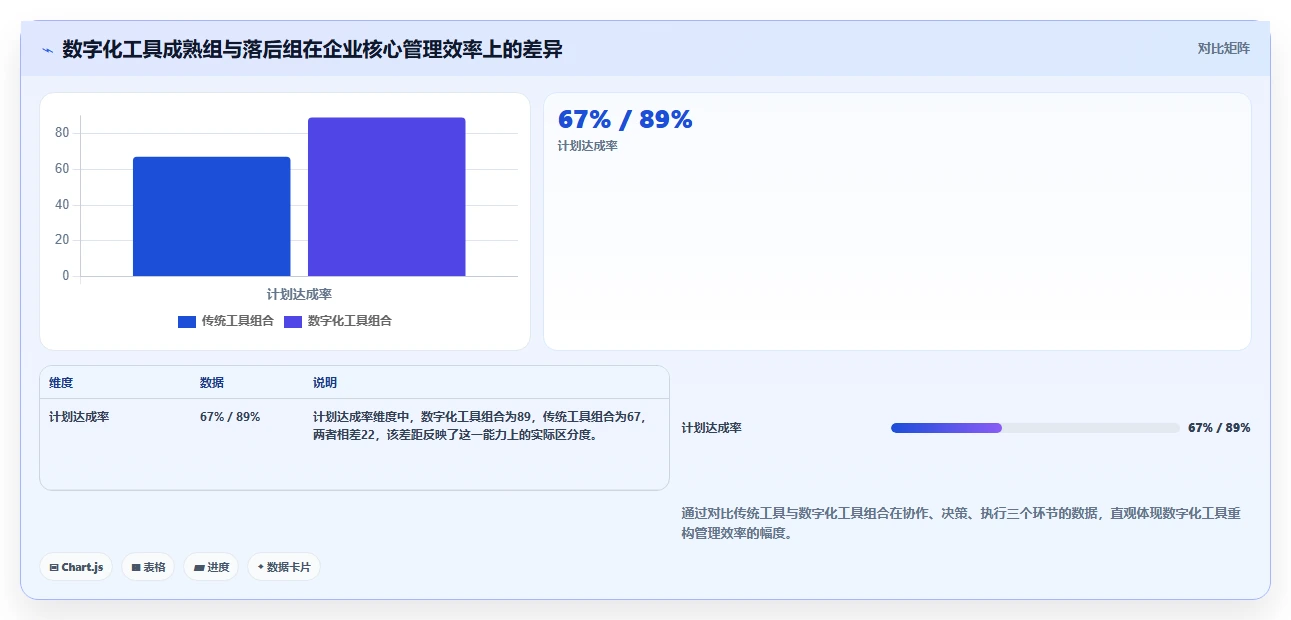Click the 数字化工具组合 legend text
The width and height of the screenshot is (1291, 620).
[350, 321]
